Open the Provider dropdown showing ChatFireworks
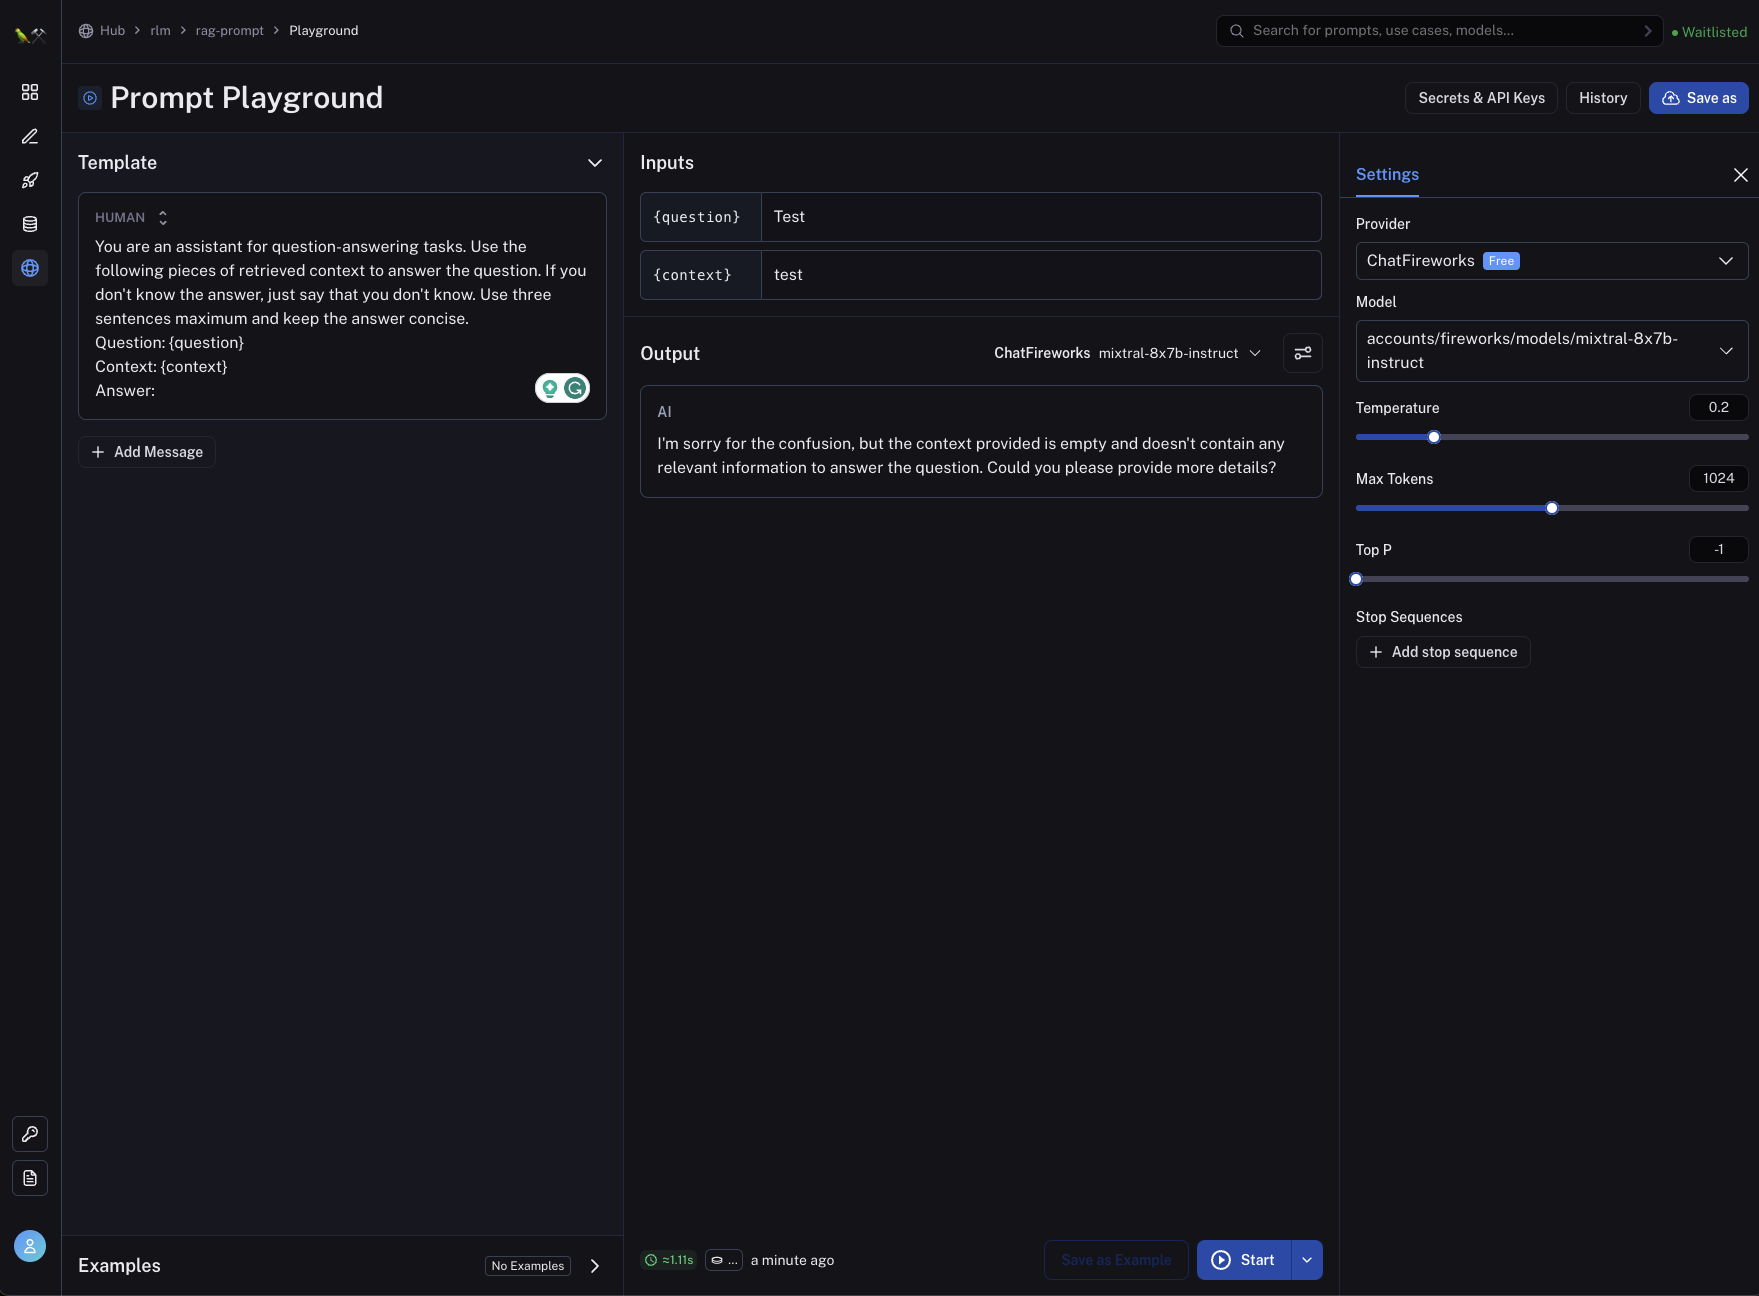 pyautogui.click(x=1551, y=261)
